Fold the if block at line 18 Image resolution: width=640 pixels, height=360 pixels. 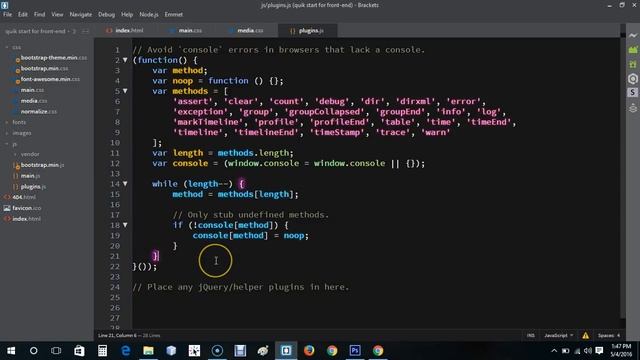pos(125,225)
